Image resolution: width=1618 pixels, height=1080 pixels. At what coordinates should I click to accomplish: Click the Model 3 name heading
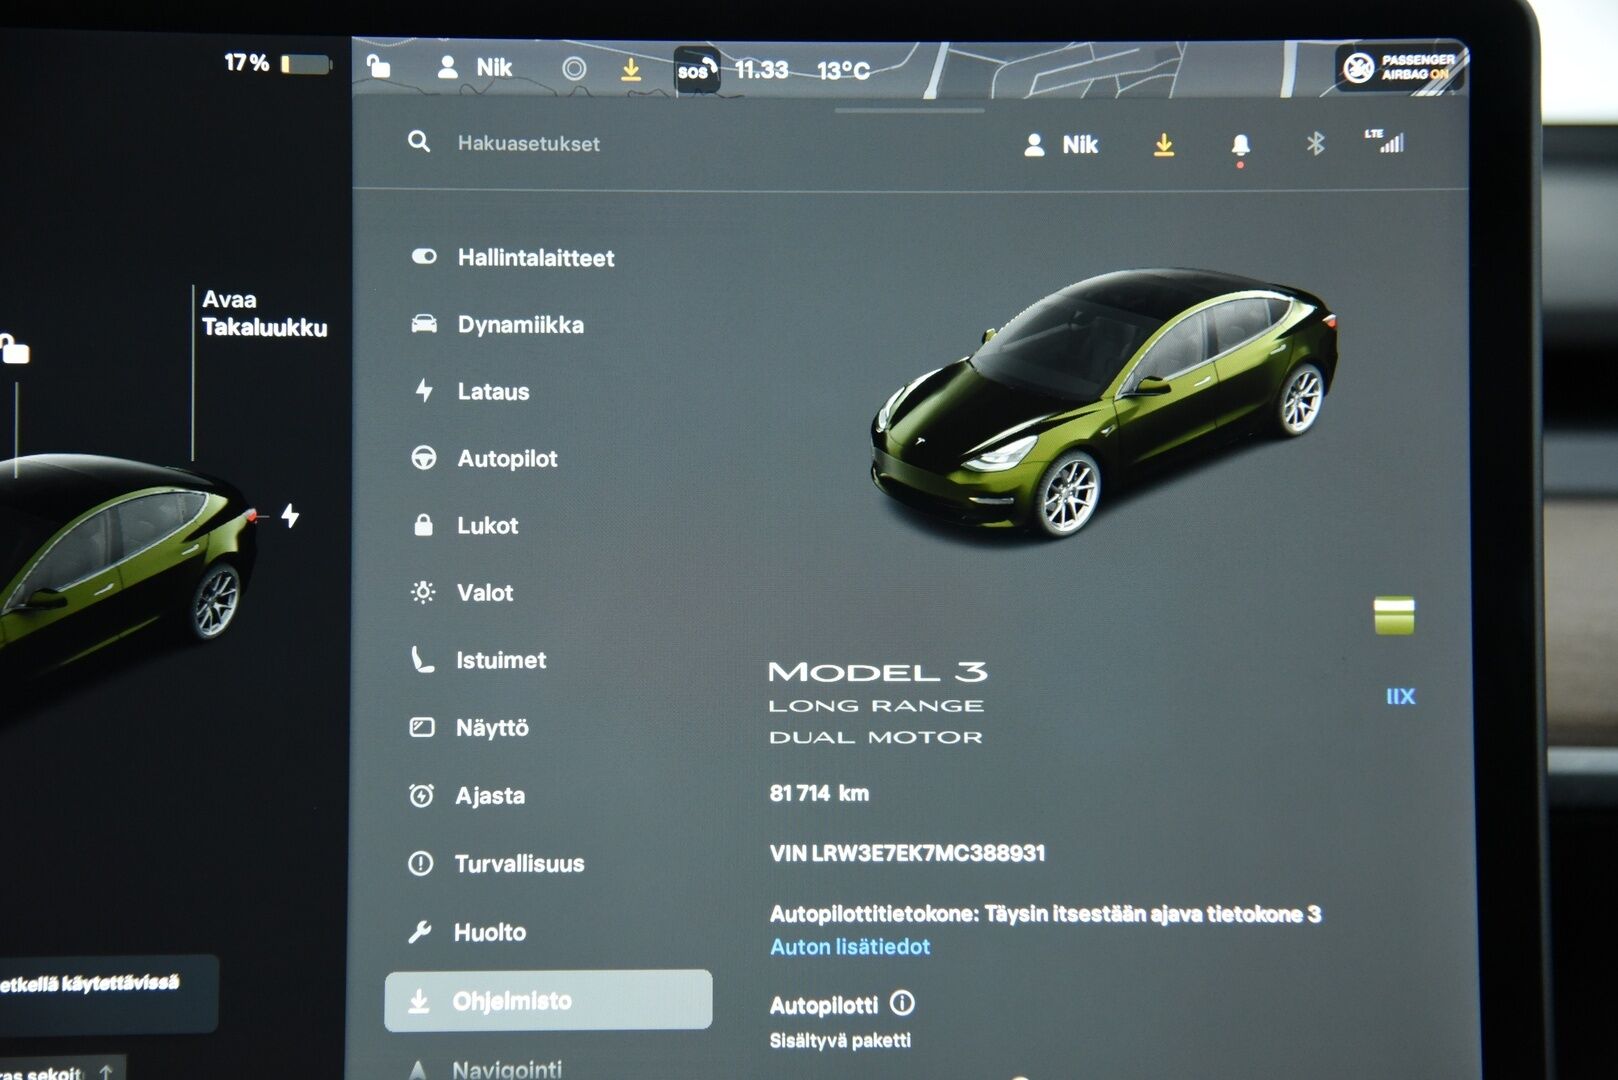[877, 671]
